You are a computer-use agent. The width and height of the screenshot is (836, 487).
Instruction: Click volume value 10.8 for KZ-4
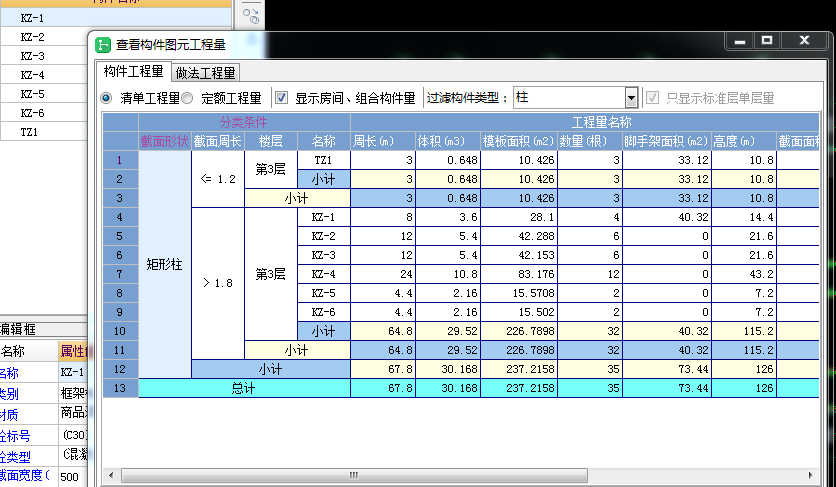click(x=448, y=274)
